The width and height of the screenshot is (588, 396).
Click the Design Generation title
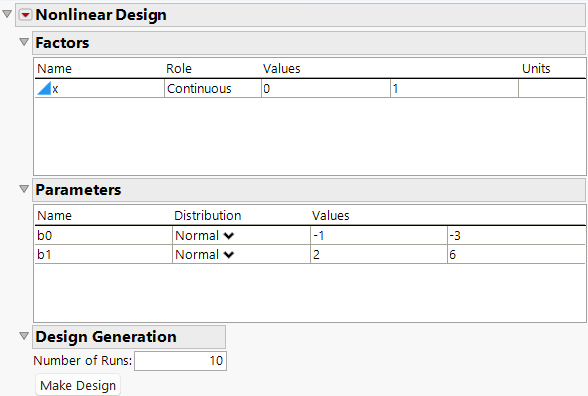coord(106,337)
